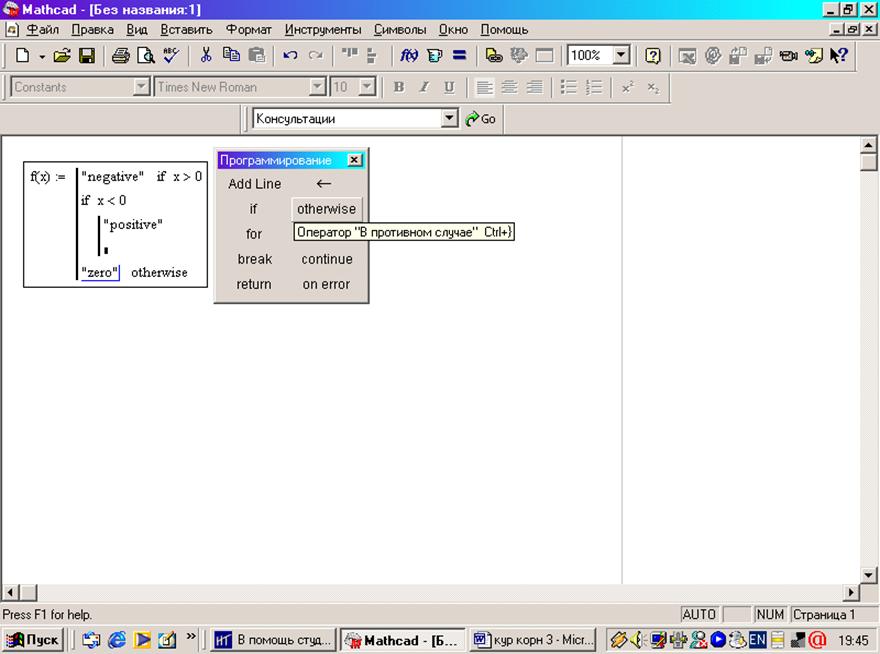The height and width of the screenshot is (654, 880).
Task: Click the horizontal scrollbar right arrow
Action: [x=852, y=592]
